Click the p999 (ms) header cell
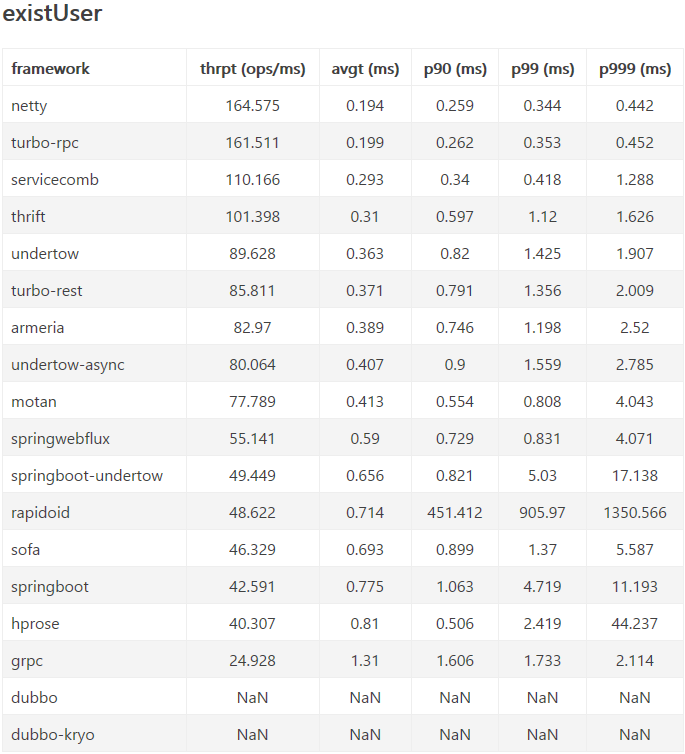Viewport: 685px width, 754px height. point(635,69)
